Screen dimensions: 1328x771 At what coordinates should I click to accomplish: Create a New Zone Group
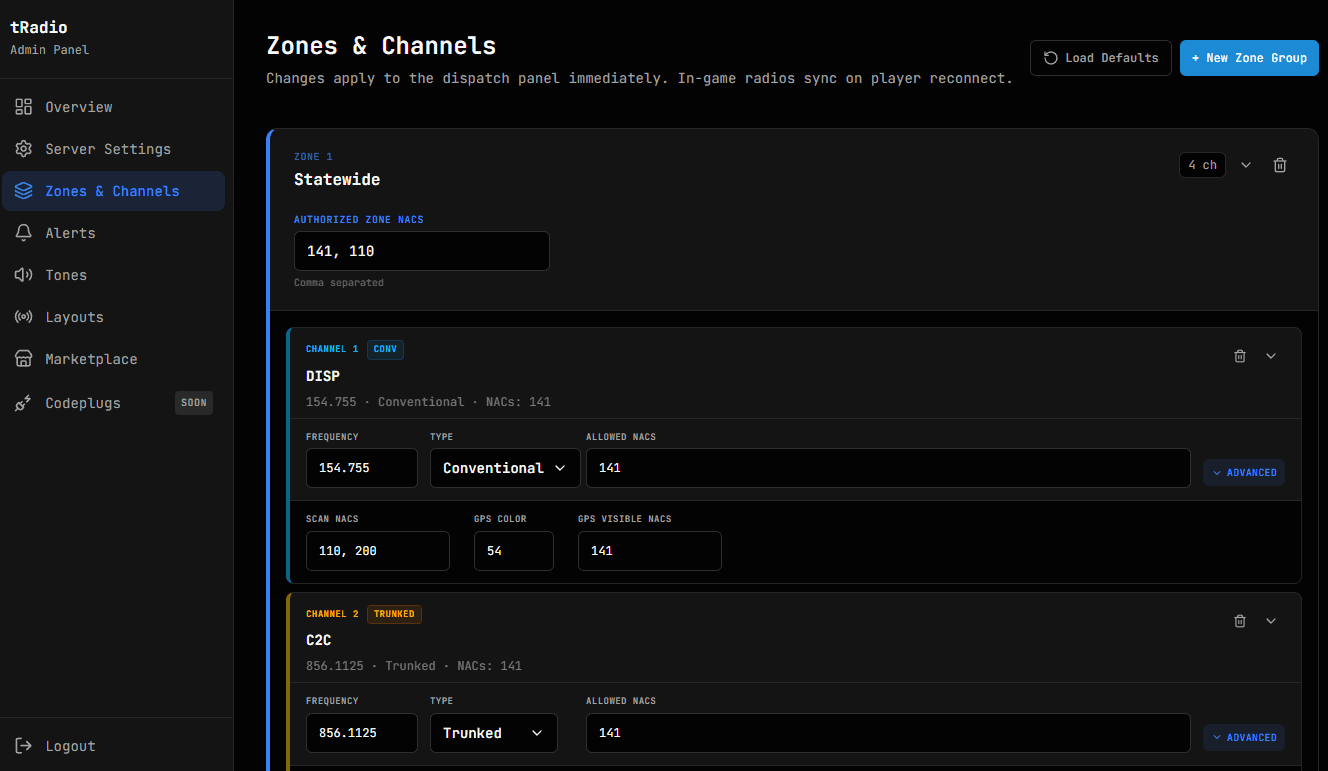[1249, 58]
